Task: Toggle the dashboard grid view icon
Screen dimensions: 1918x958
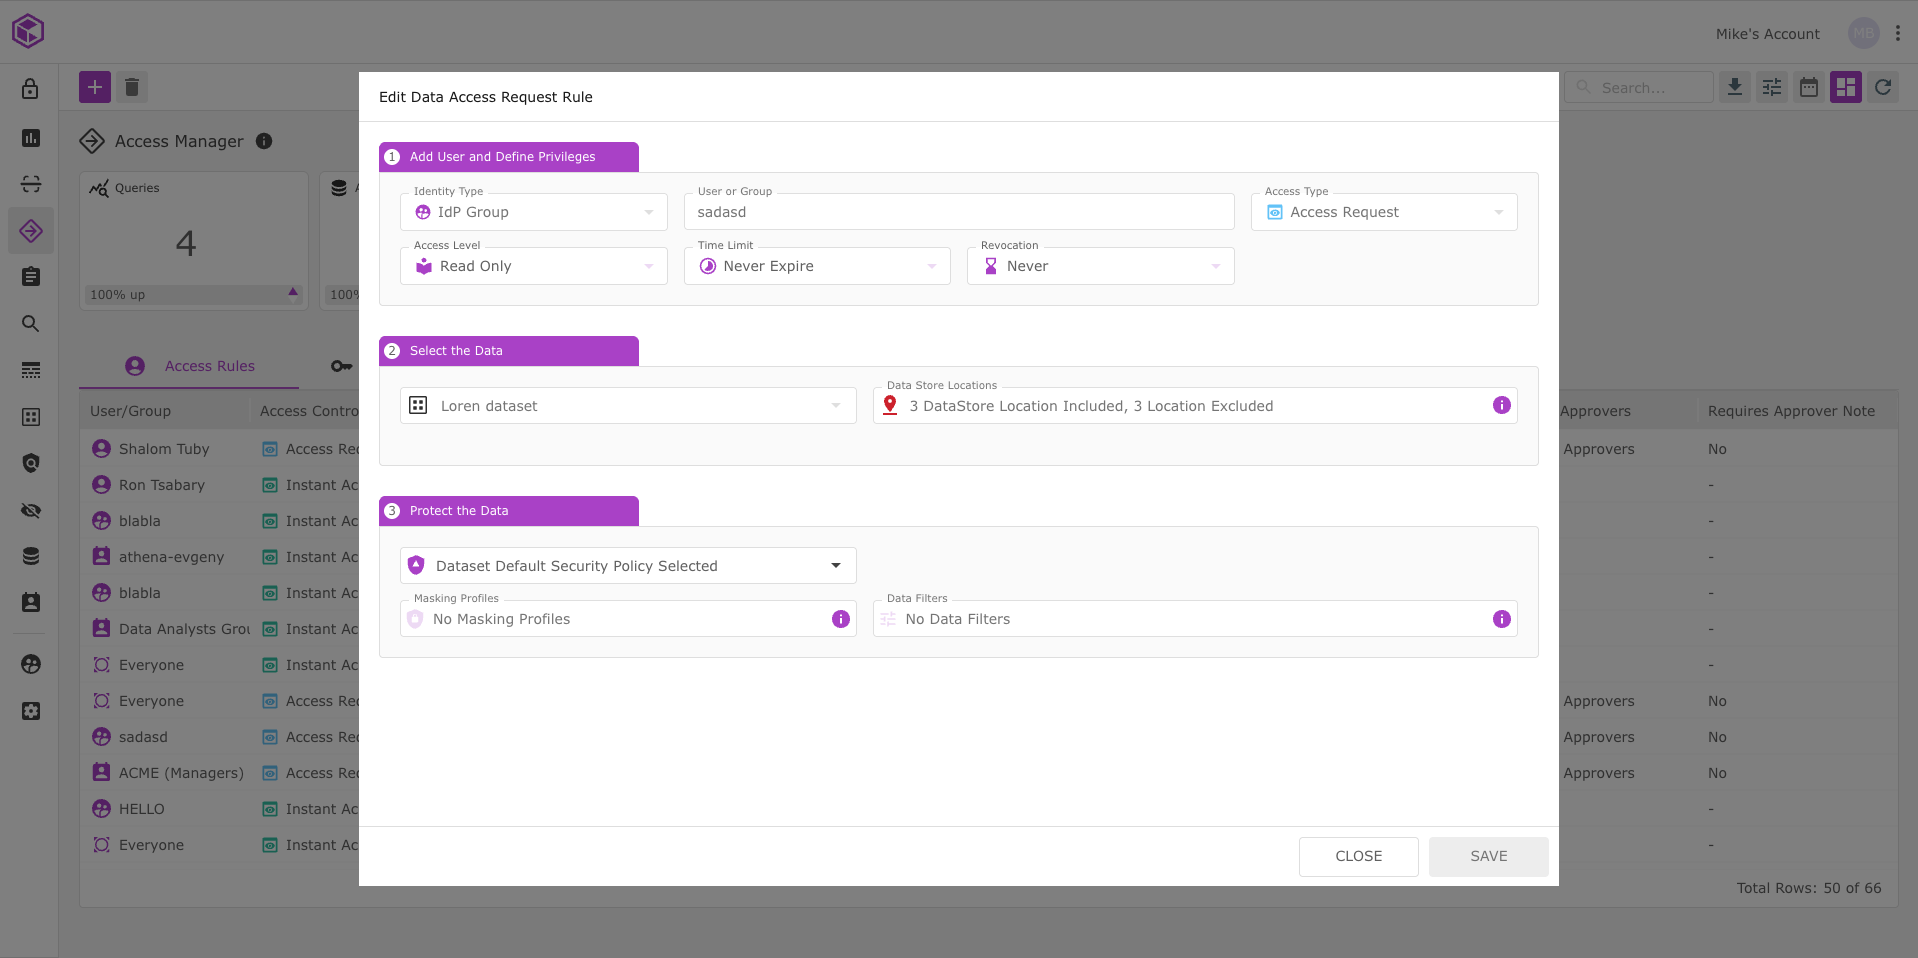Action: pyautogui.click(x=1846, y=87)
